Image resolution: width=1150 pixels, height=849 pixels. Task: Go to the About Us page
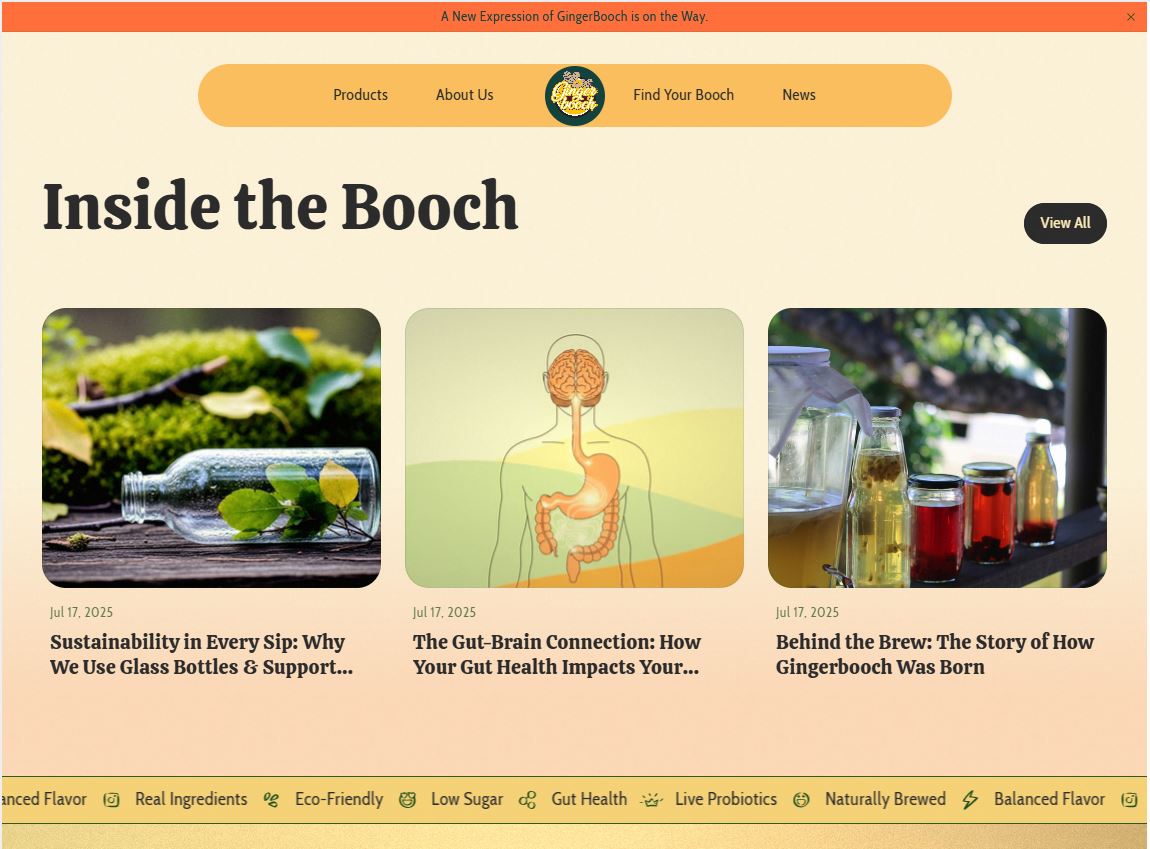click(x=464, y=95)
